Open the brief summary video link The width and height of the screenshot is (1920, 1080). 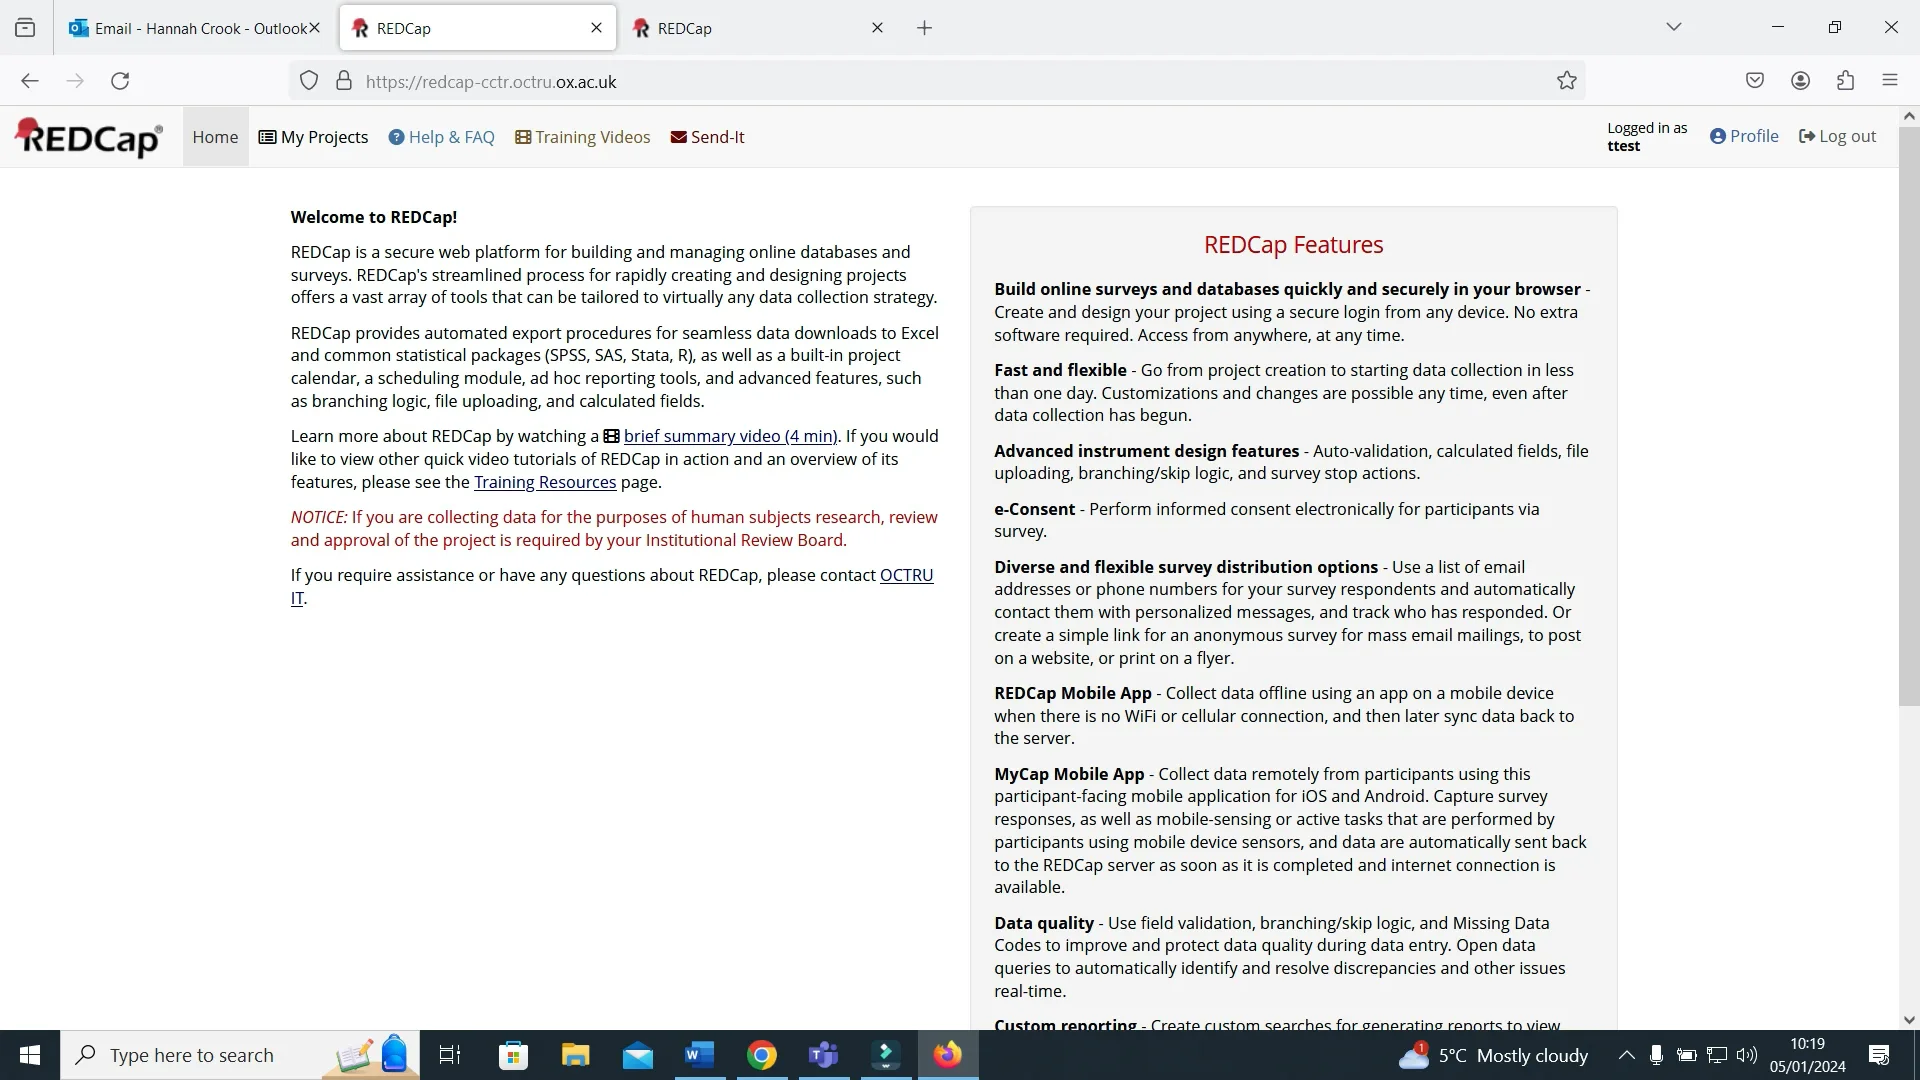pyautogui.click(x=729, y=436)
